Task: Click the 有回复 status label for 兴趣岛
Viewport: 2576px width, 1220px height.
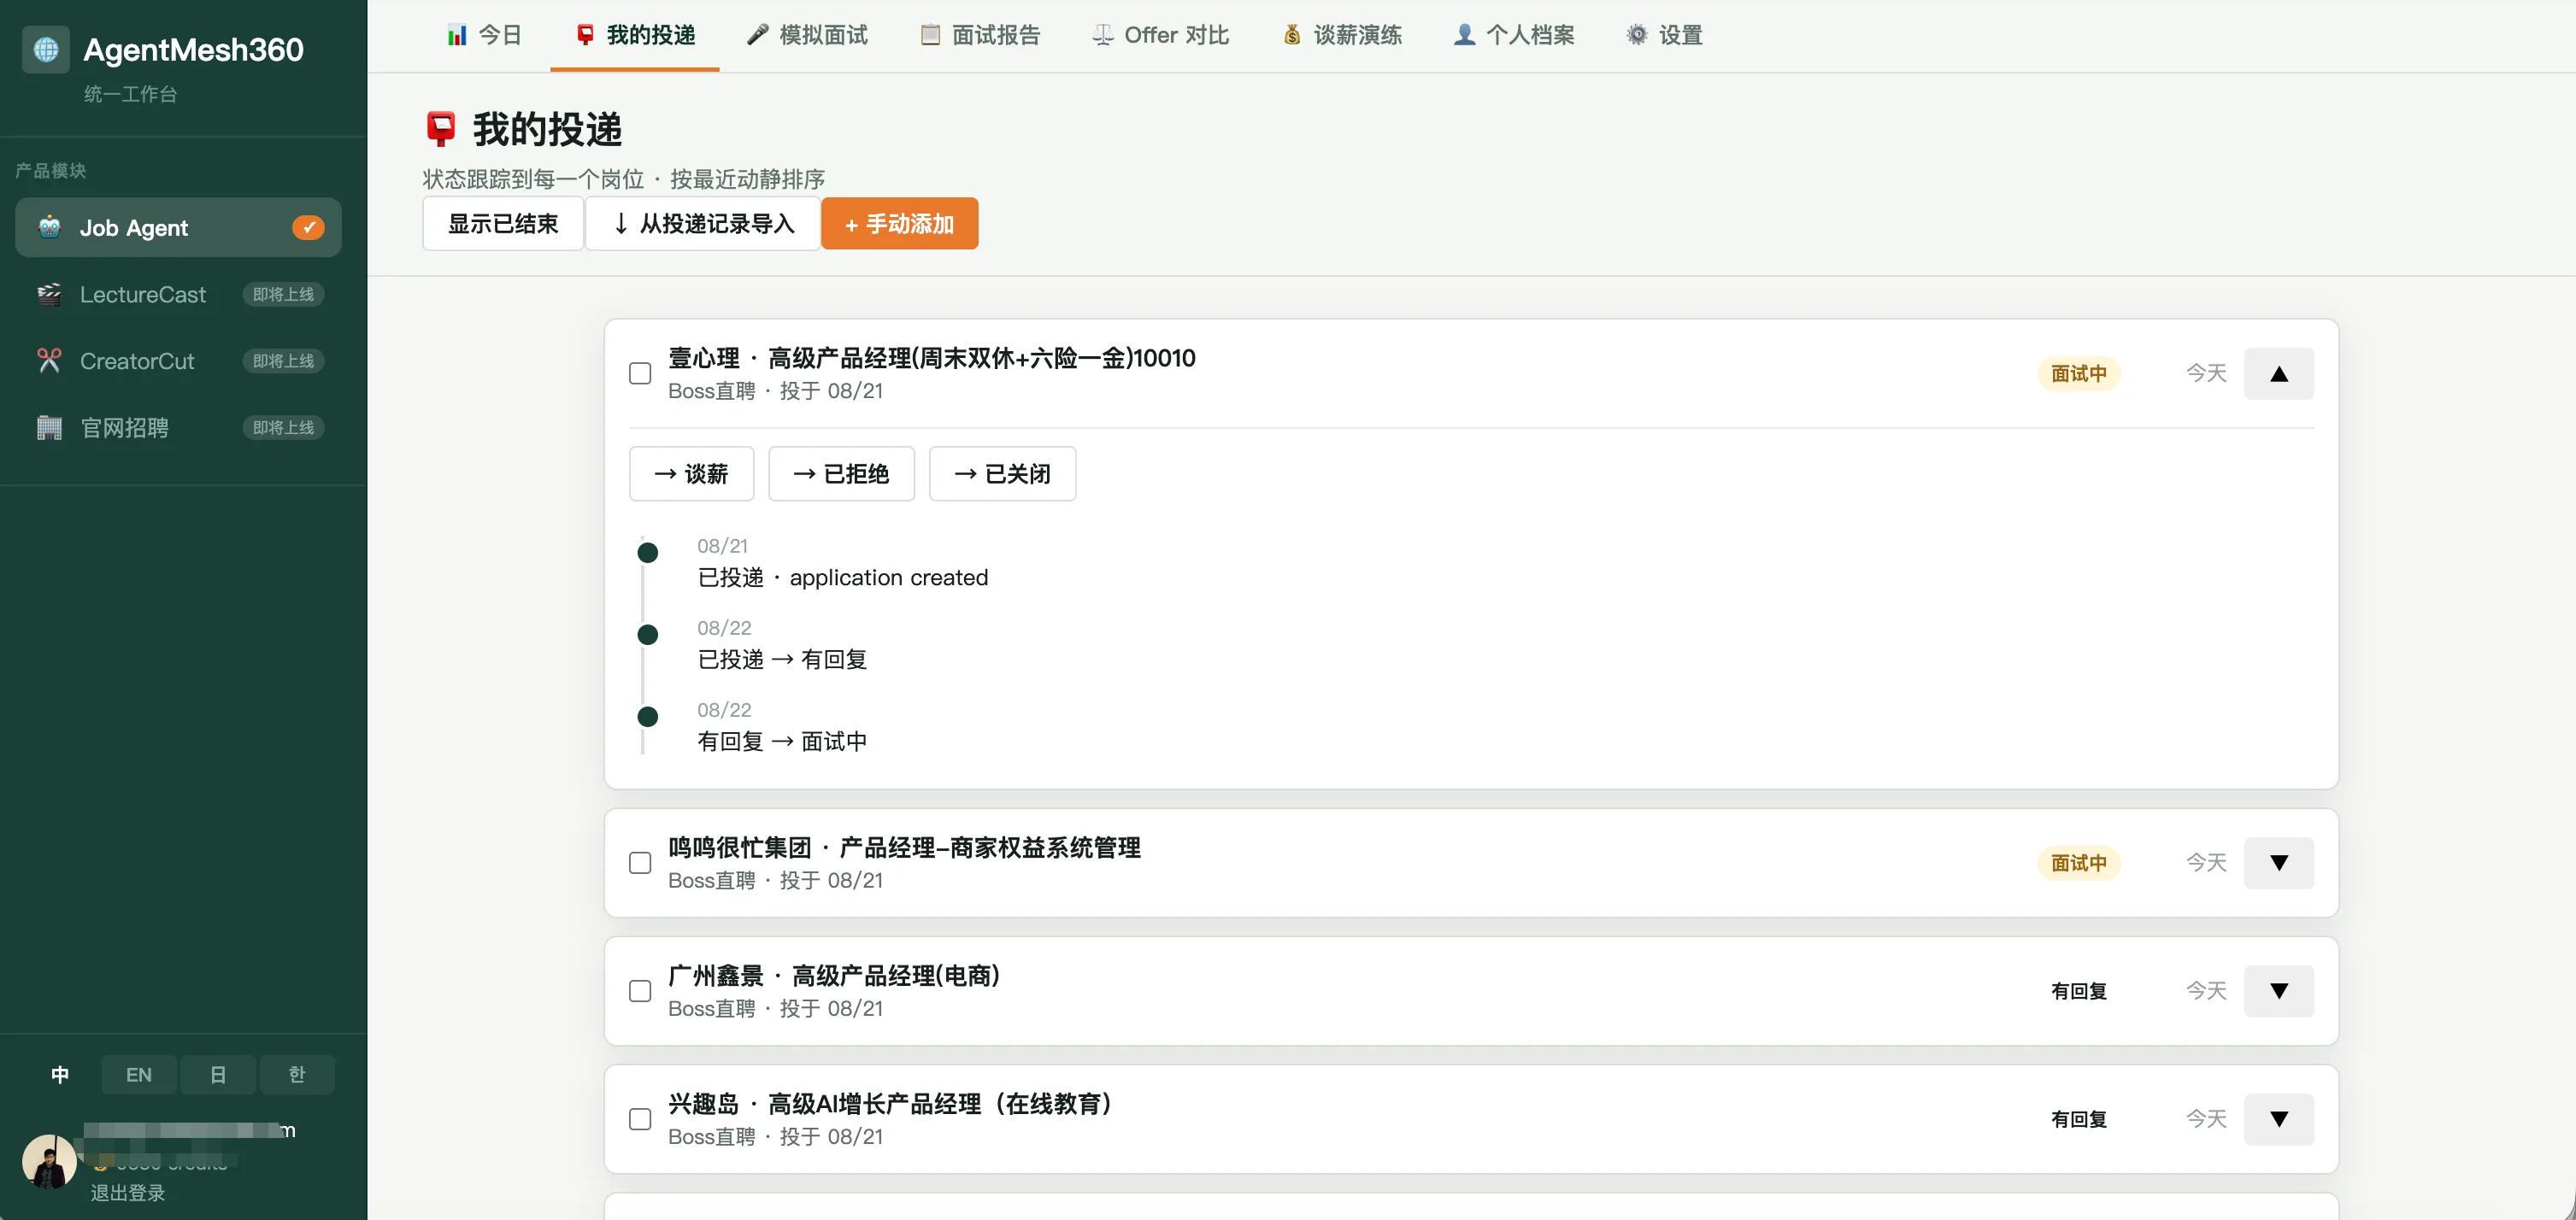Action: pyautogui.click(x=2079, y=1119)
